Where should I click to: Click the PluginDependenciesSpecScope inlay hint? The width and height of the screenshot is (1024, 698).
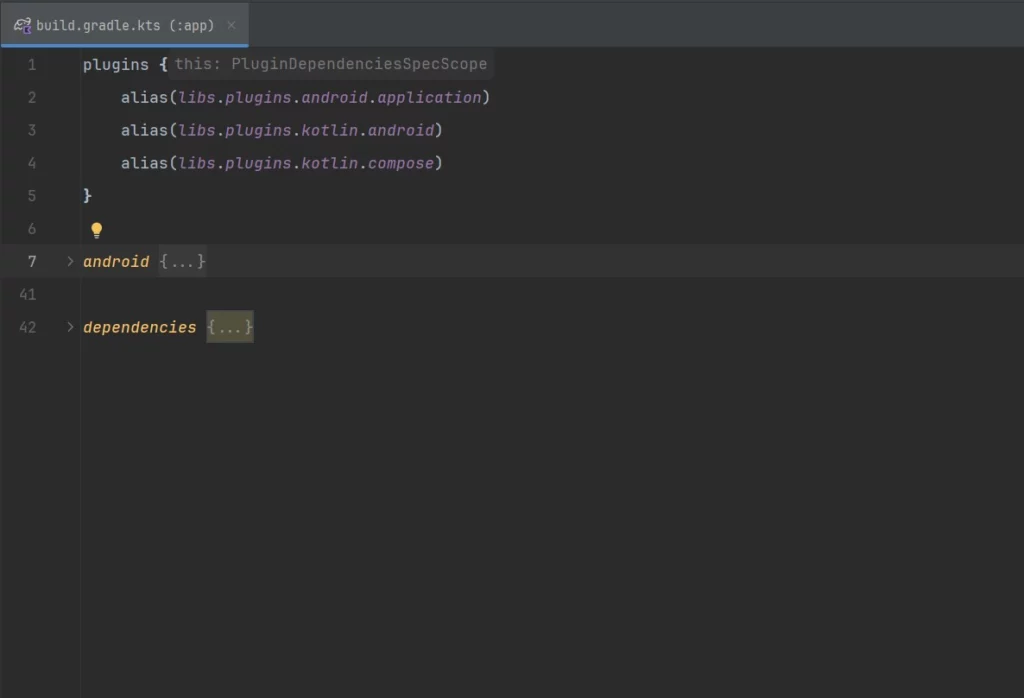pyautogui.click(x=331, y=64)
